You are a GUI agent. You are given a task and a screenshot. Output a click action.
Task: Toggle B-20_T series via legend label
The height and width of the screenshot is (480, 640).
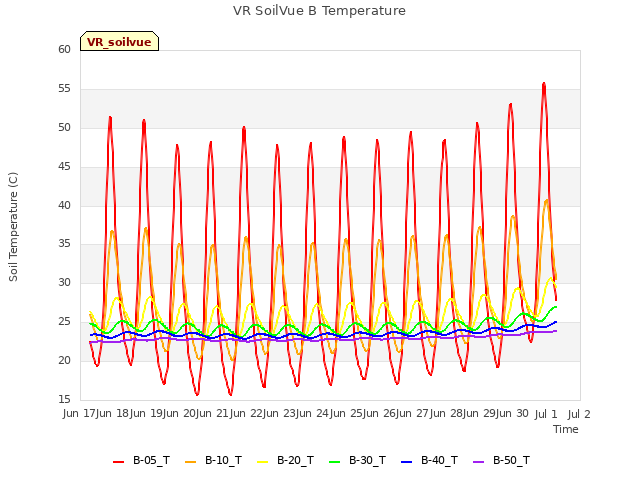(x=296, y=460)
